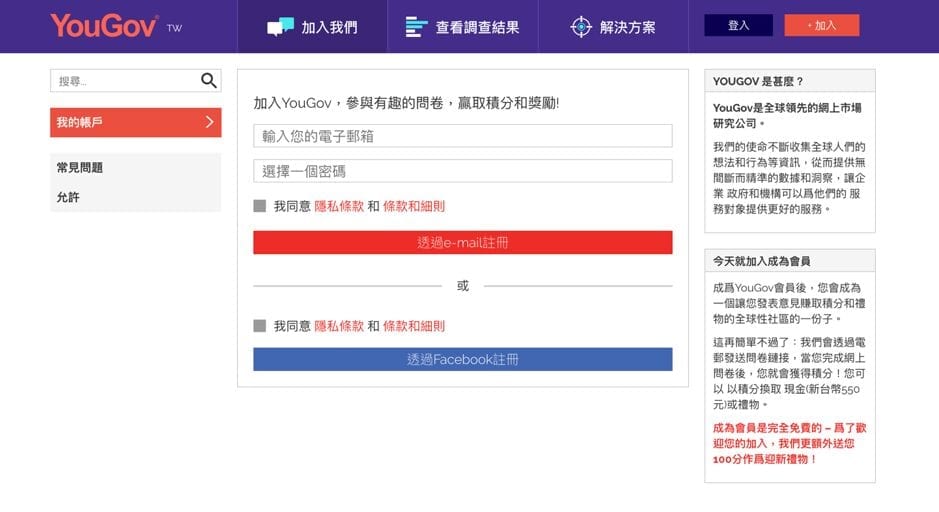The image size is (939, 512).
Task: Click the YouGov logo
Action: pos(104,26)
